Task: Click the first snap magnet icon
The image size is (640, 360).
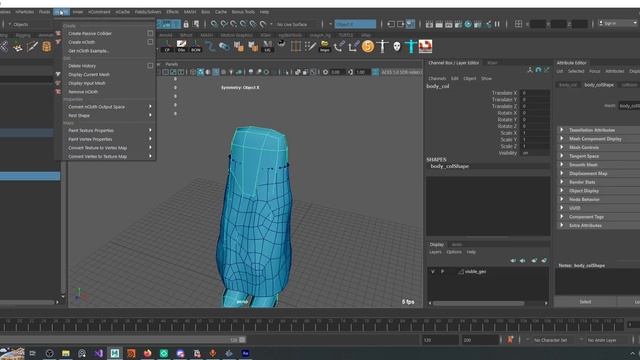Action: click(x=214, y=24)
